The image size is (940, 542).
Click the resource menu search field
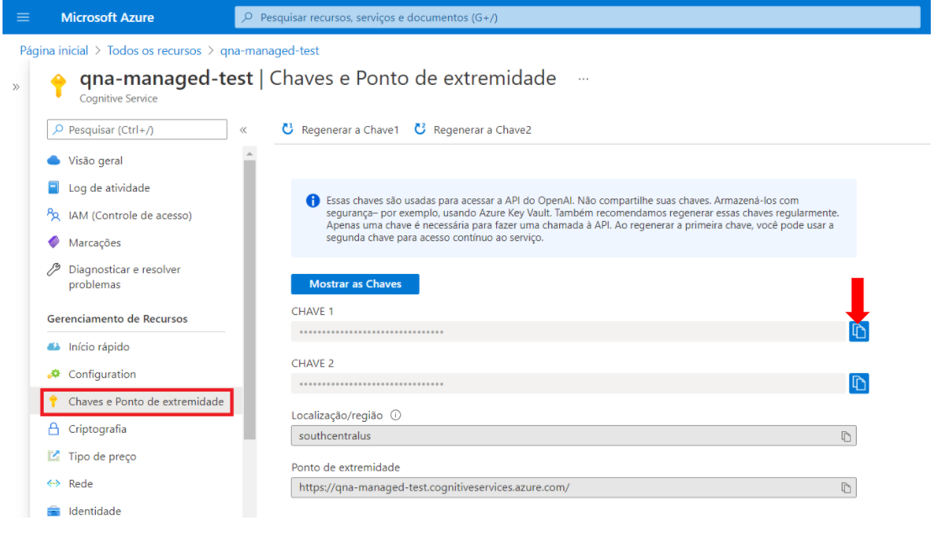(137, 130)
